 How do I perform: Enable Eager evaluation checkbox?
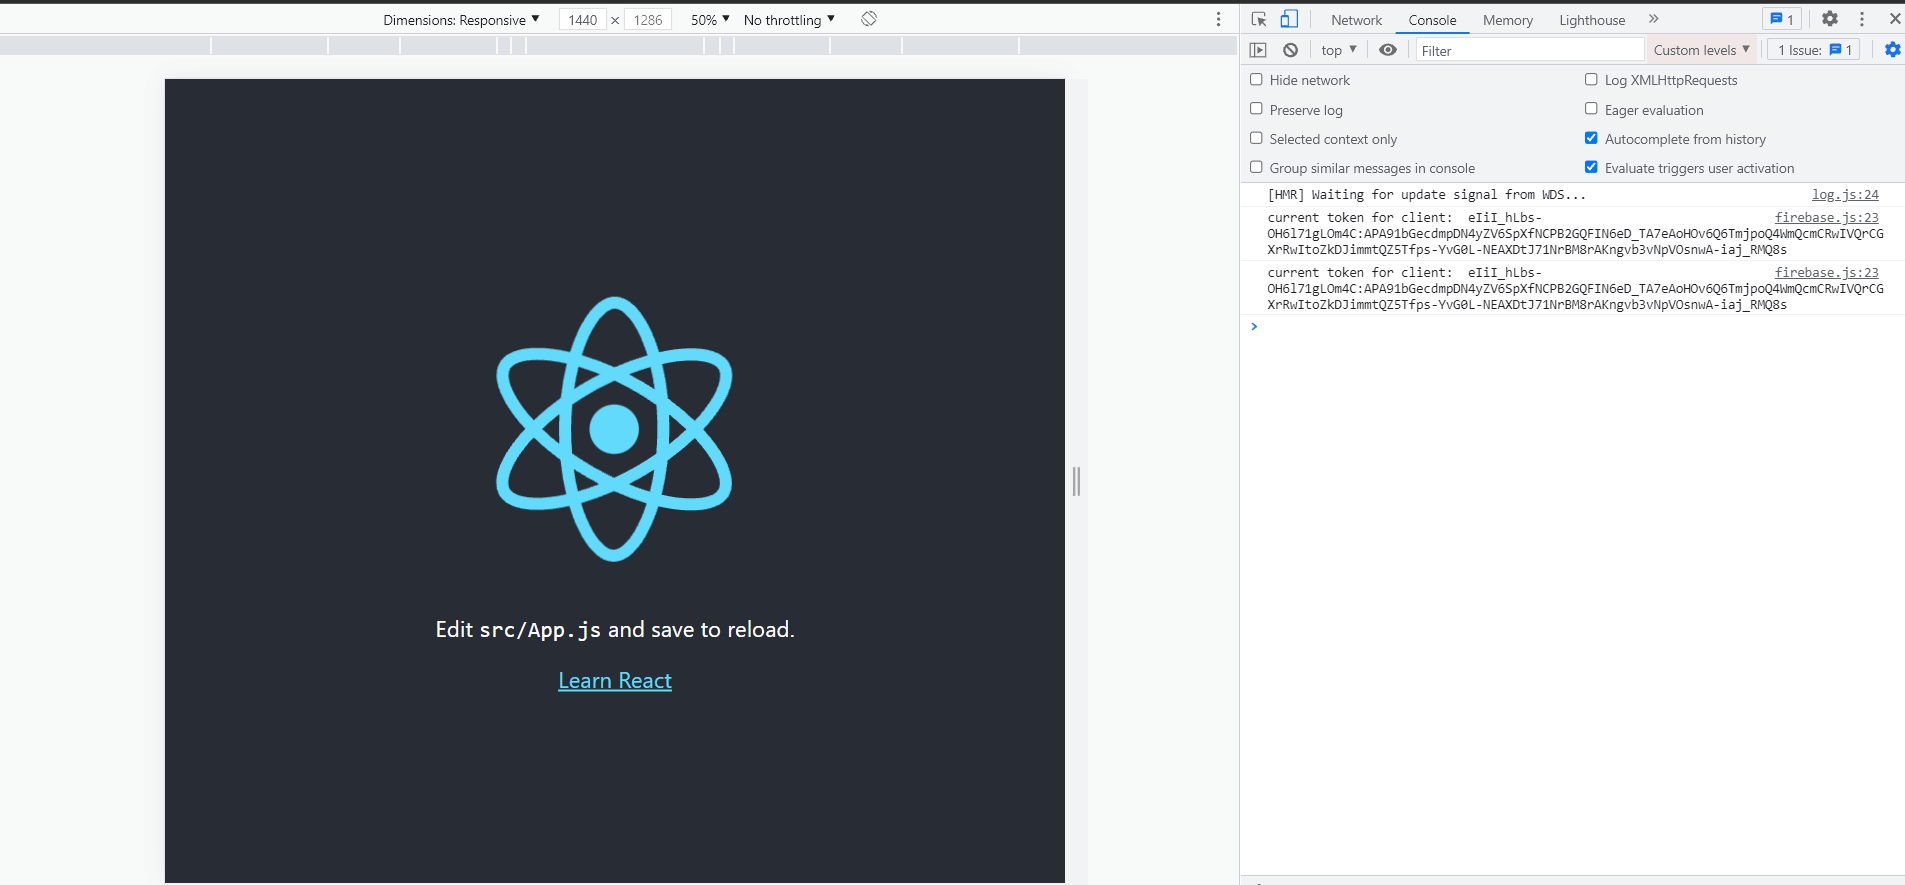[1591, 109]
